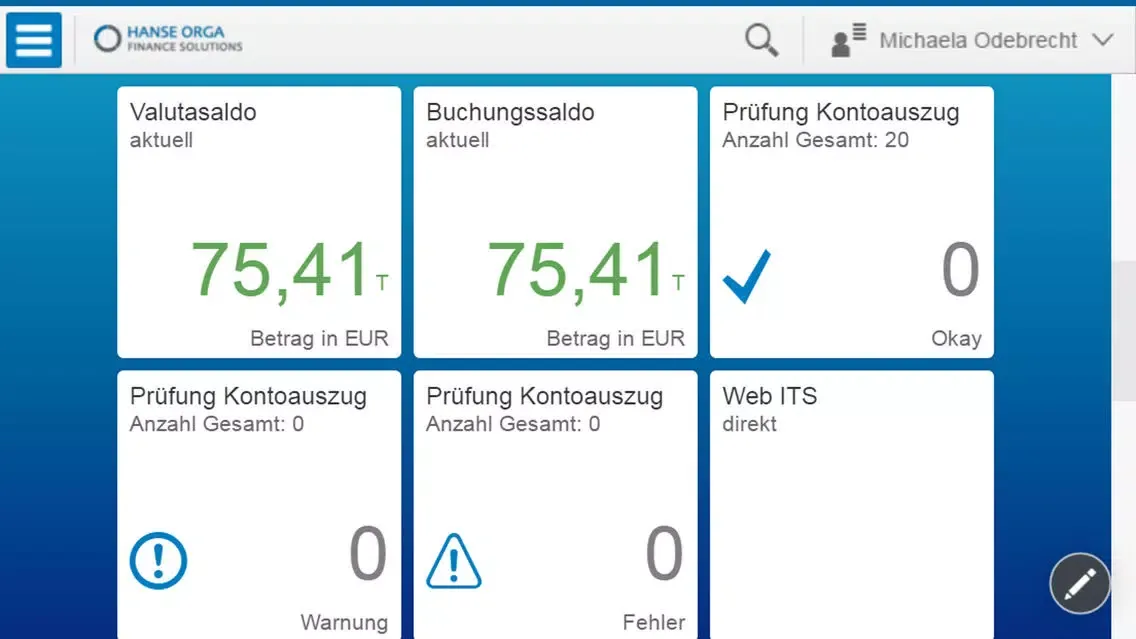
Task: Open the Web ITS direkt tile
Action: point(852,505)
